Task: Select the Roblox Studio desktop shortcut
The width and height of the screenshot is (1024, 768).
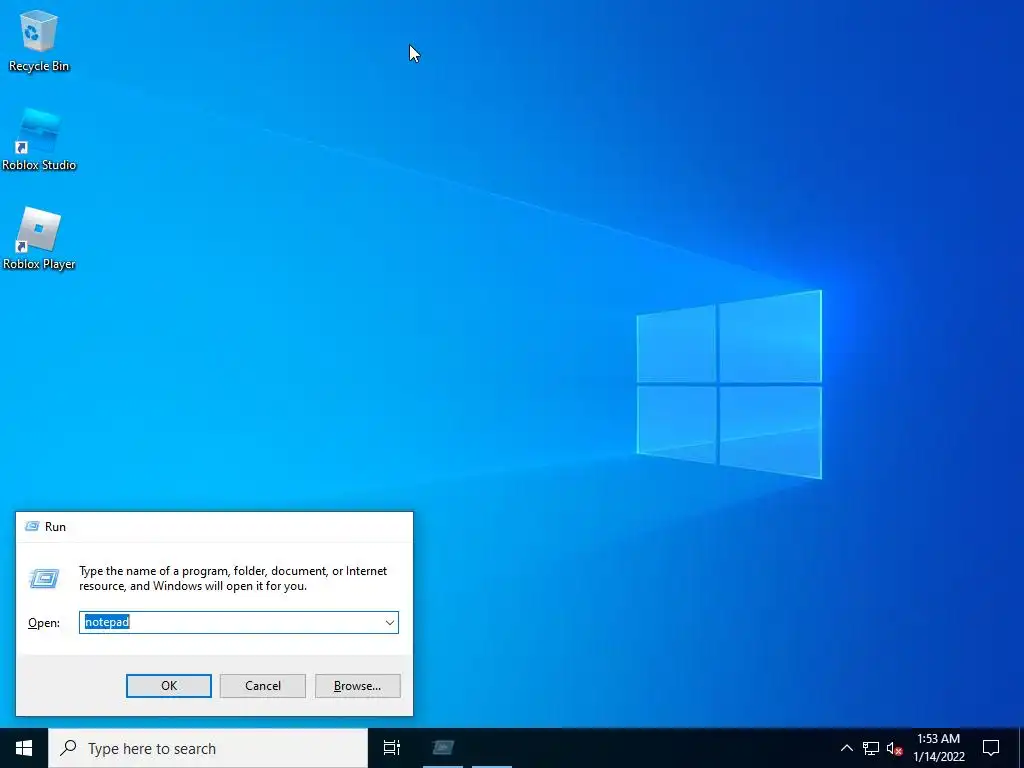Action: click(x=39, y=140)
